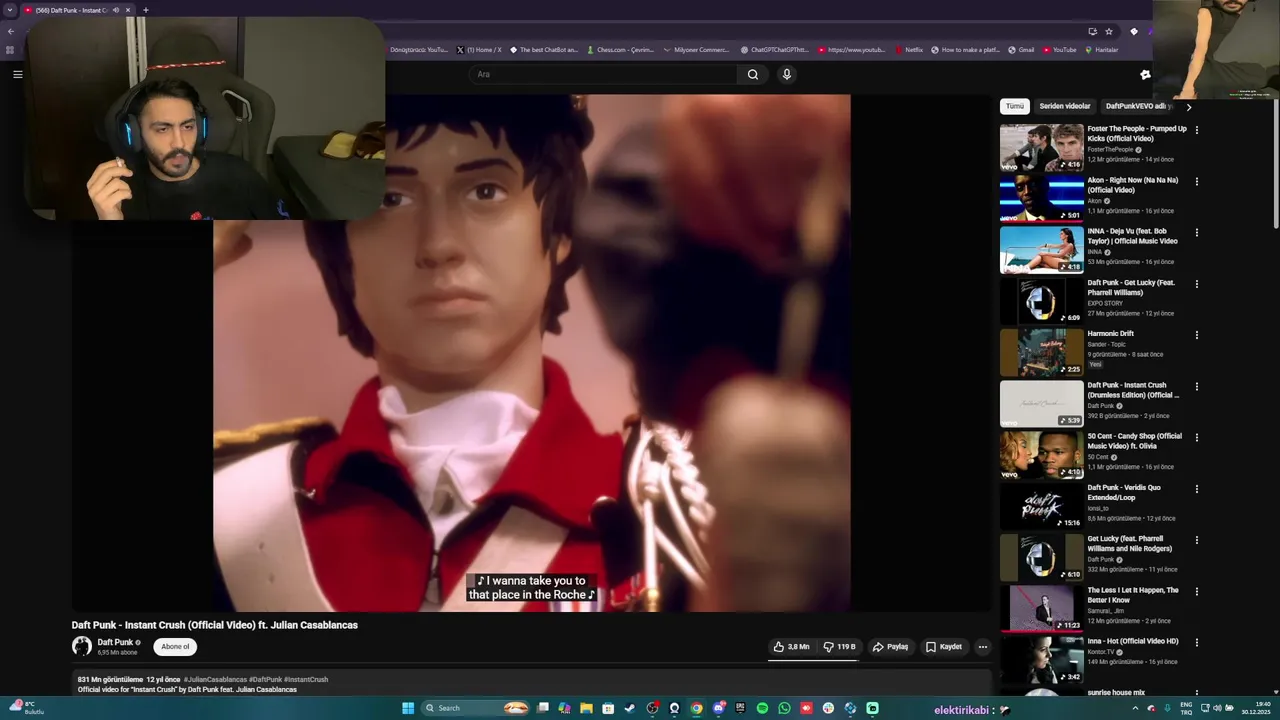Open the Netflix bookmark
The height and width of the screenshot is (720, 1280).
(x=910, y=50)
